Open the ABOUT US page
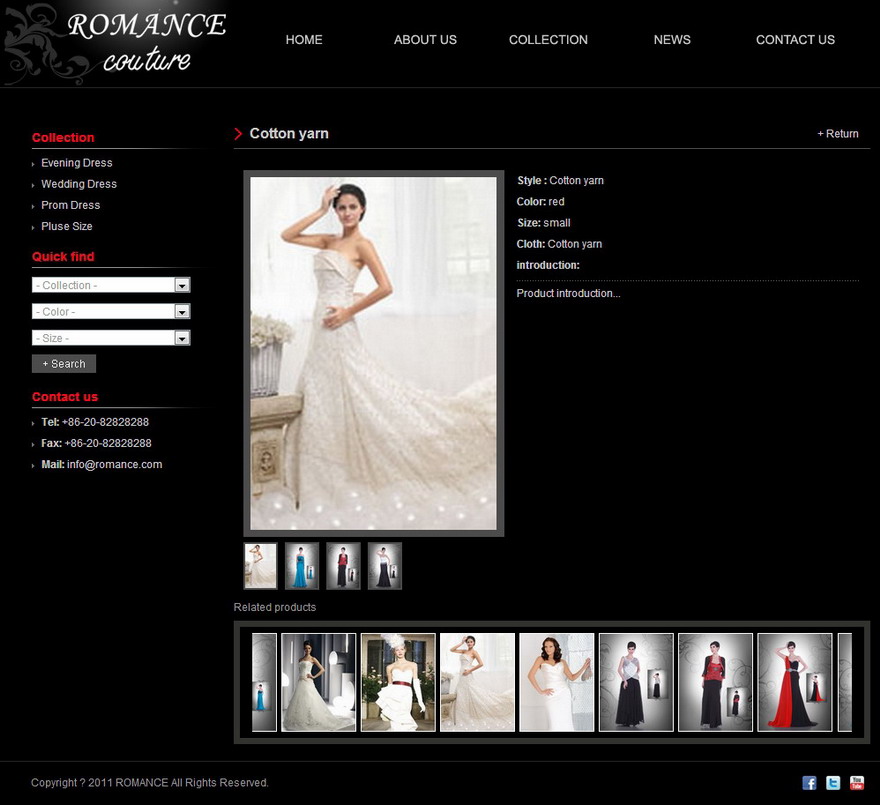Image resolution: width=880 pixels, height=805 pixels. (425, 40)
